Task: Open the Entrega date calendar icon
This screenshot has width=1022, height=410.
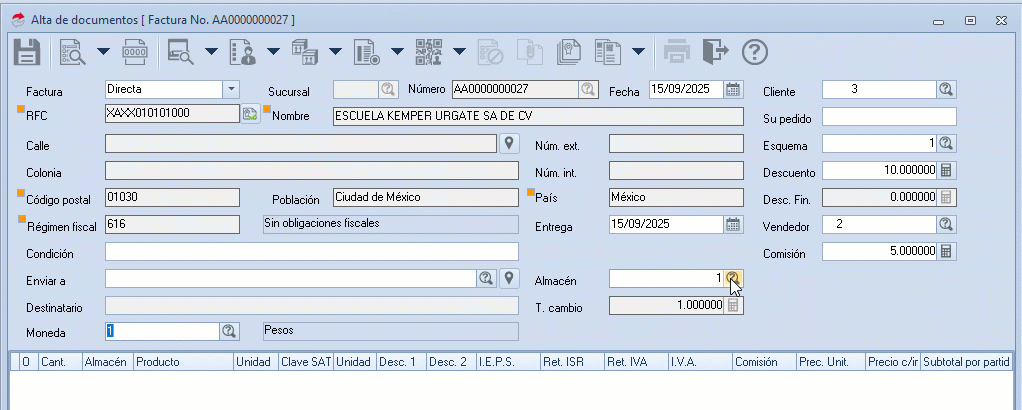Action: [733, 224]
